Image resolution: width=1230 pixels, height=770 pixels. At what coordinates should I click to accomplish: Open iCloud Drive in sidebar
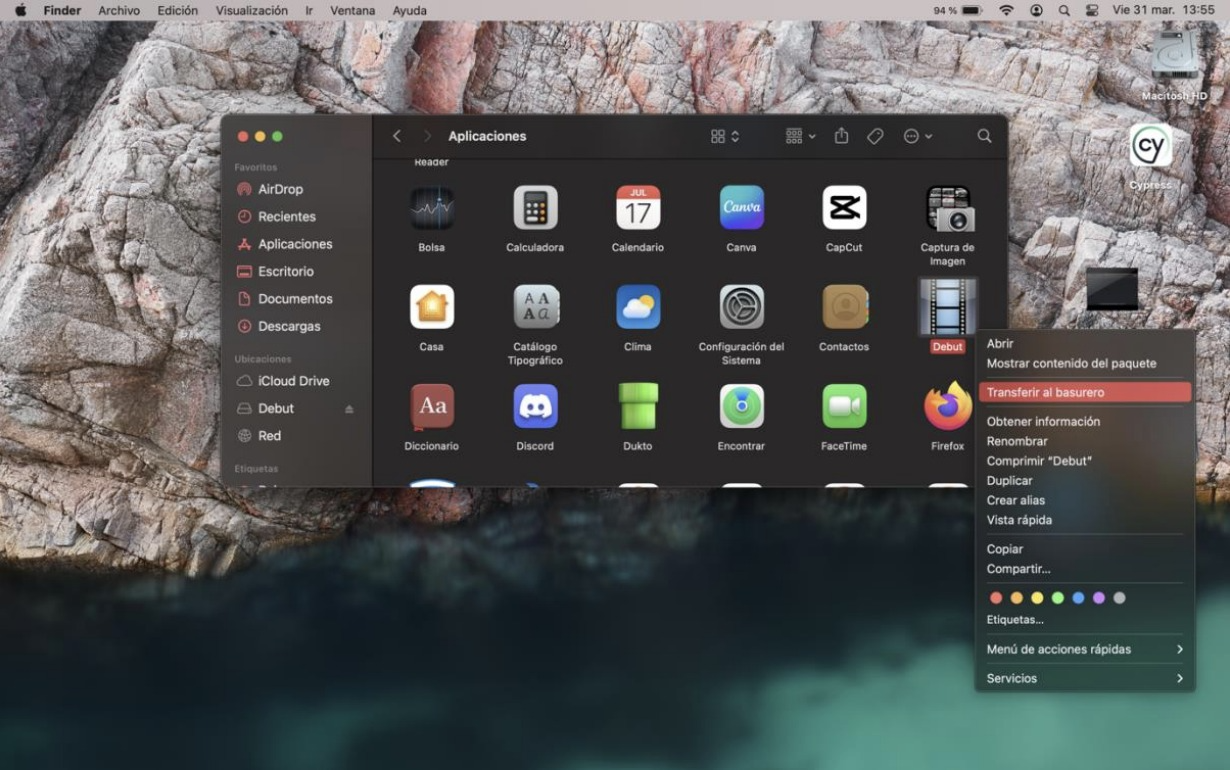pyautogui.click(x=294, y=381)
